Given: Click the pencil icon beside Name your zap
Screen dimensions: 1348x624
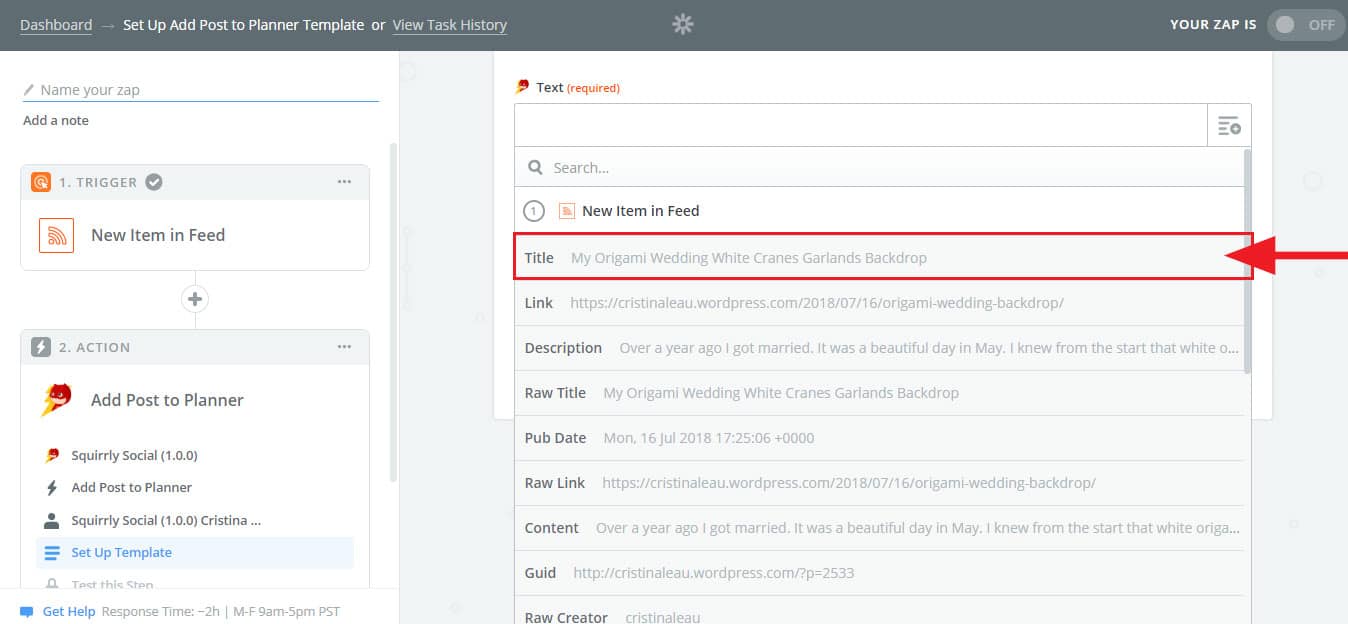Looking at the screenshot, I should tap(29, 90).
